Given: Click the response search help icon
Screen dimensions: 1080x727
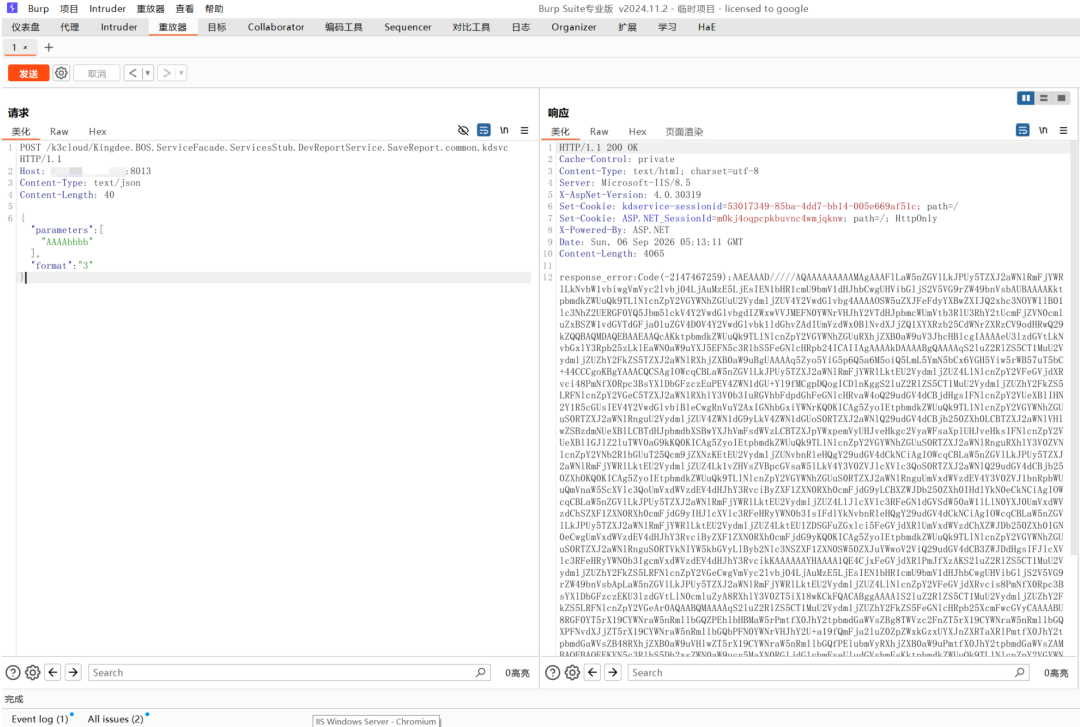Looking at the screenshot, I should coord(552,673).
